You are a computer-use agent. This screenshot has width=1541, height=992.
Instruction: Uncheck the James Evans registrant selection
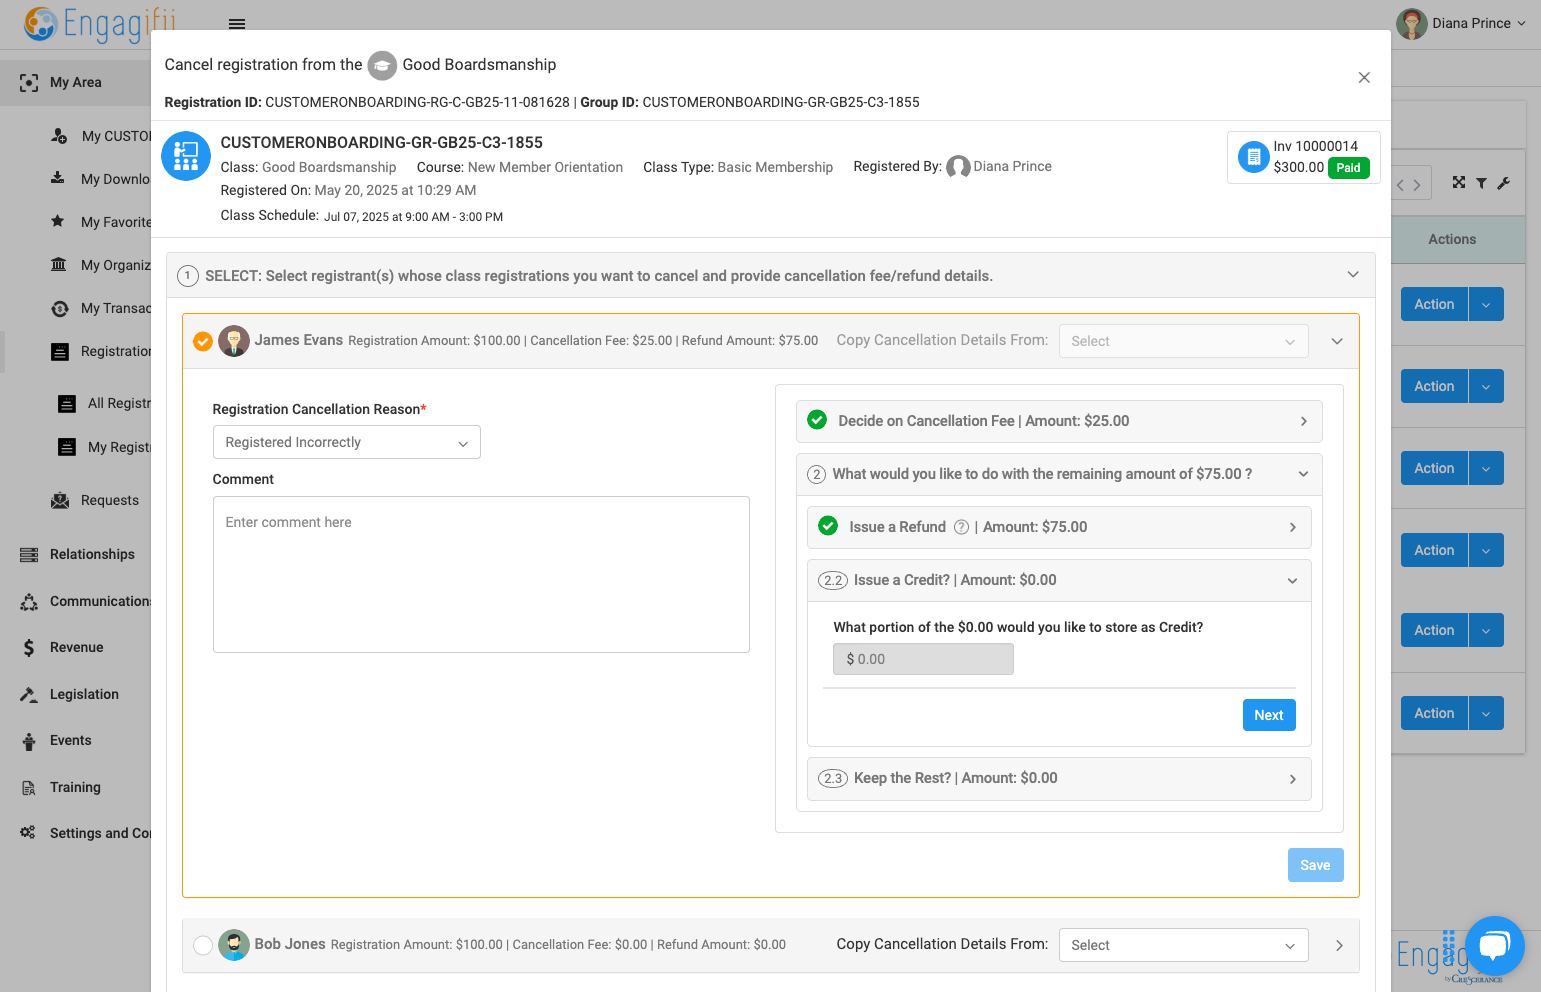203,342
